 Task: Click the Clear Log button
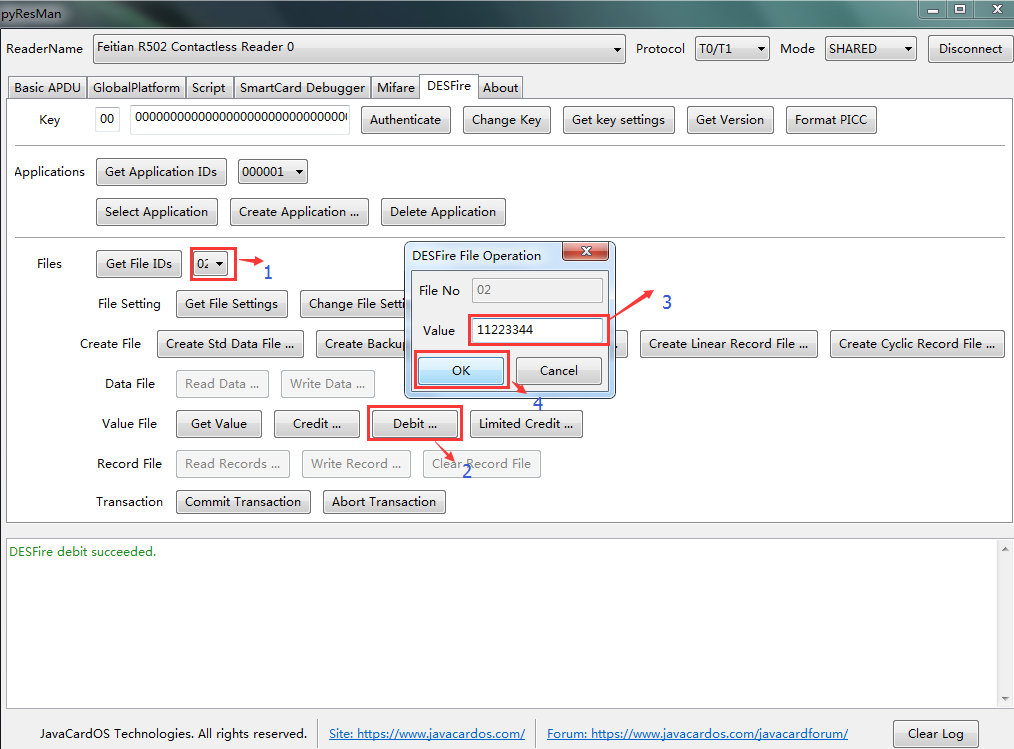(x=936, y=733)
